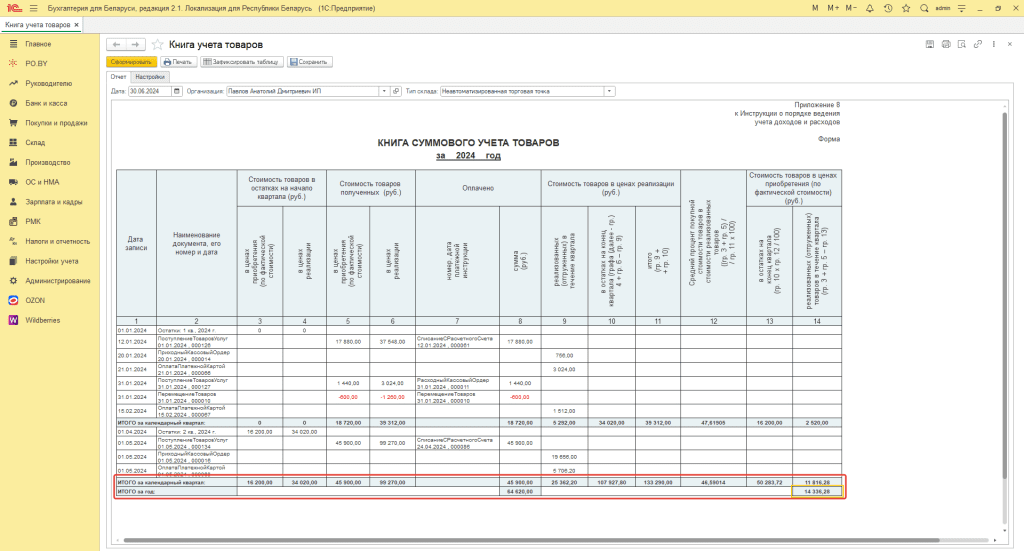Screen dimensions: 1024x551
Task: Go forward with the right arrow button
Action: point(135,44)
